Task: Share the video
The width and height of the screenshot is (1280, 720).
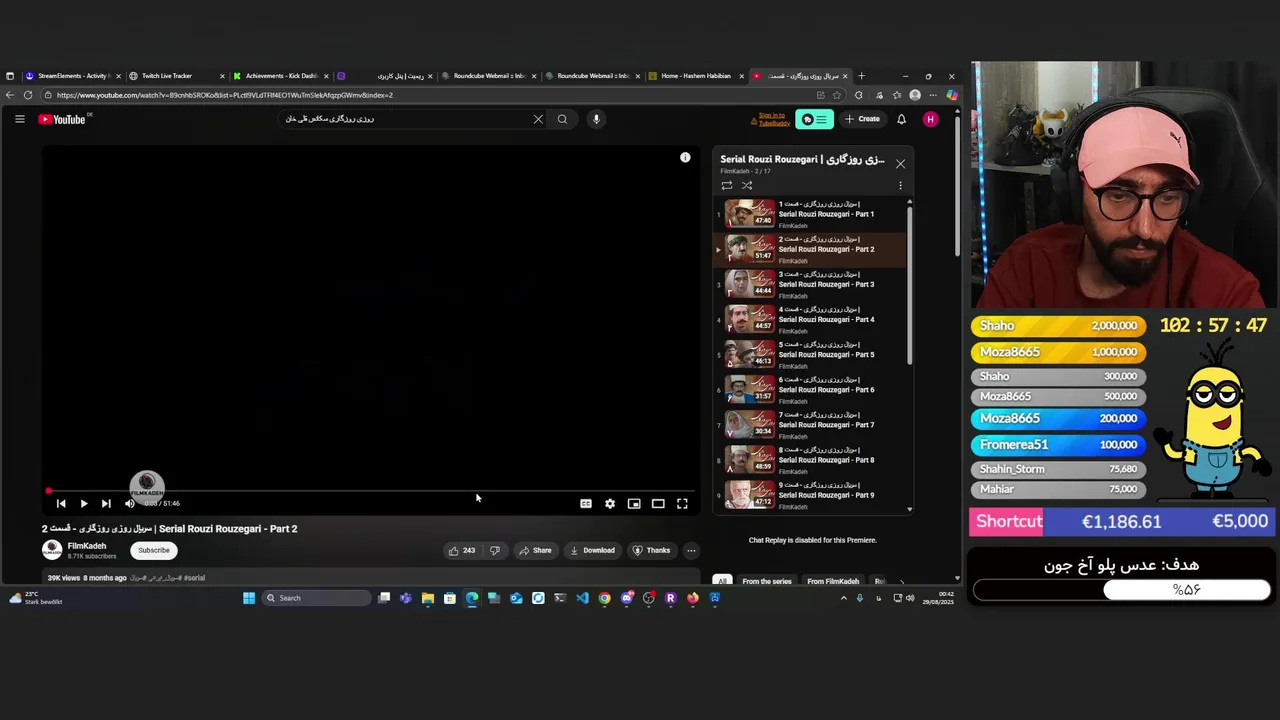Action: tap(535, 550)
